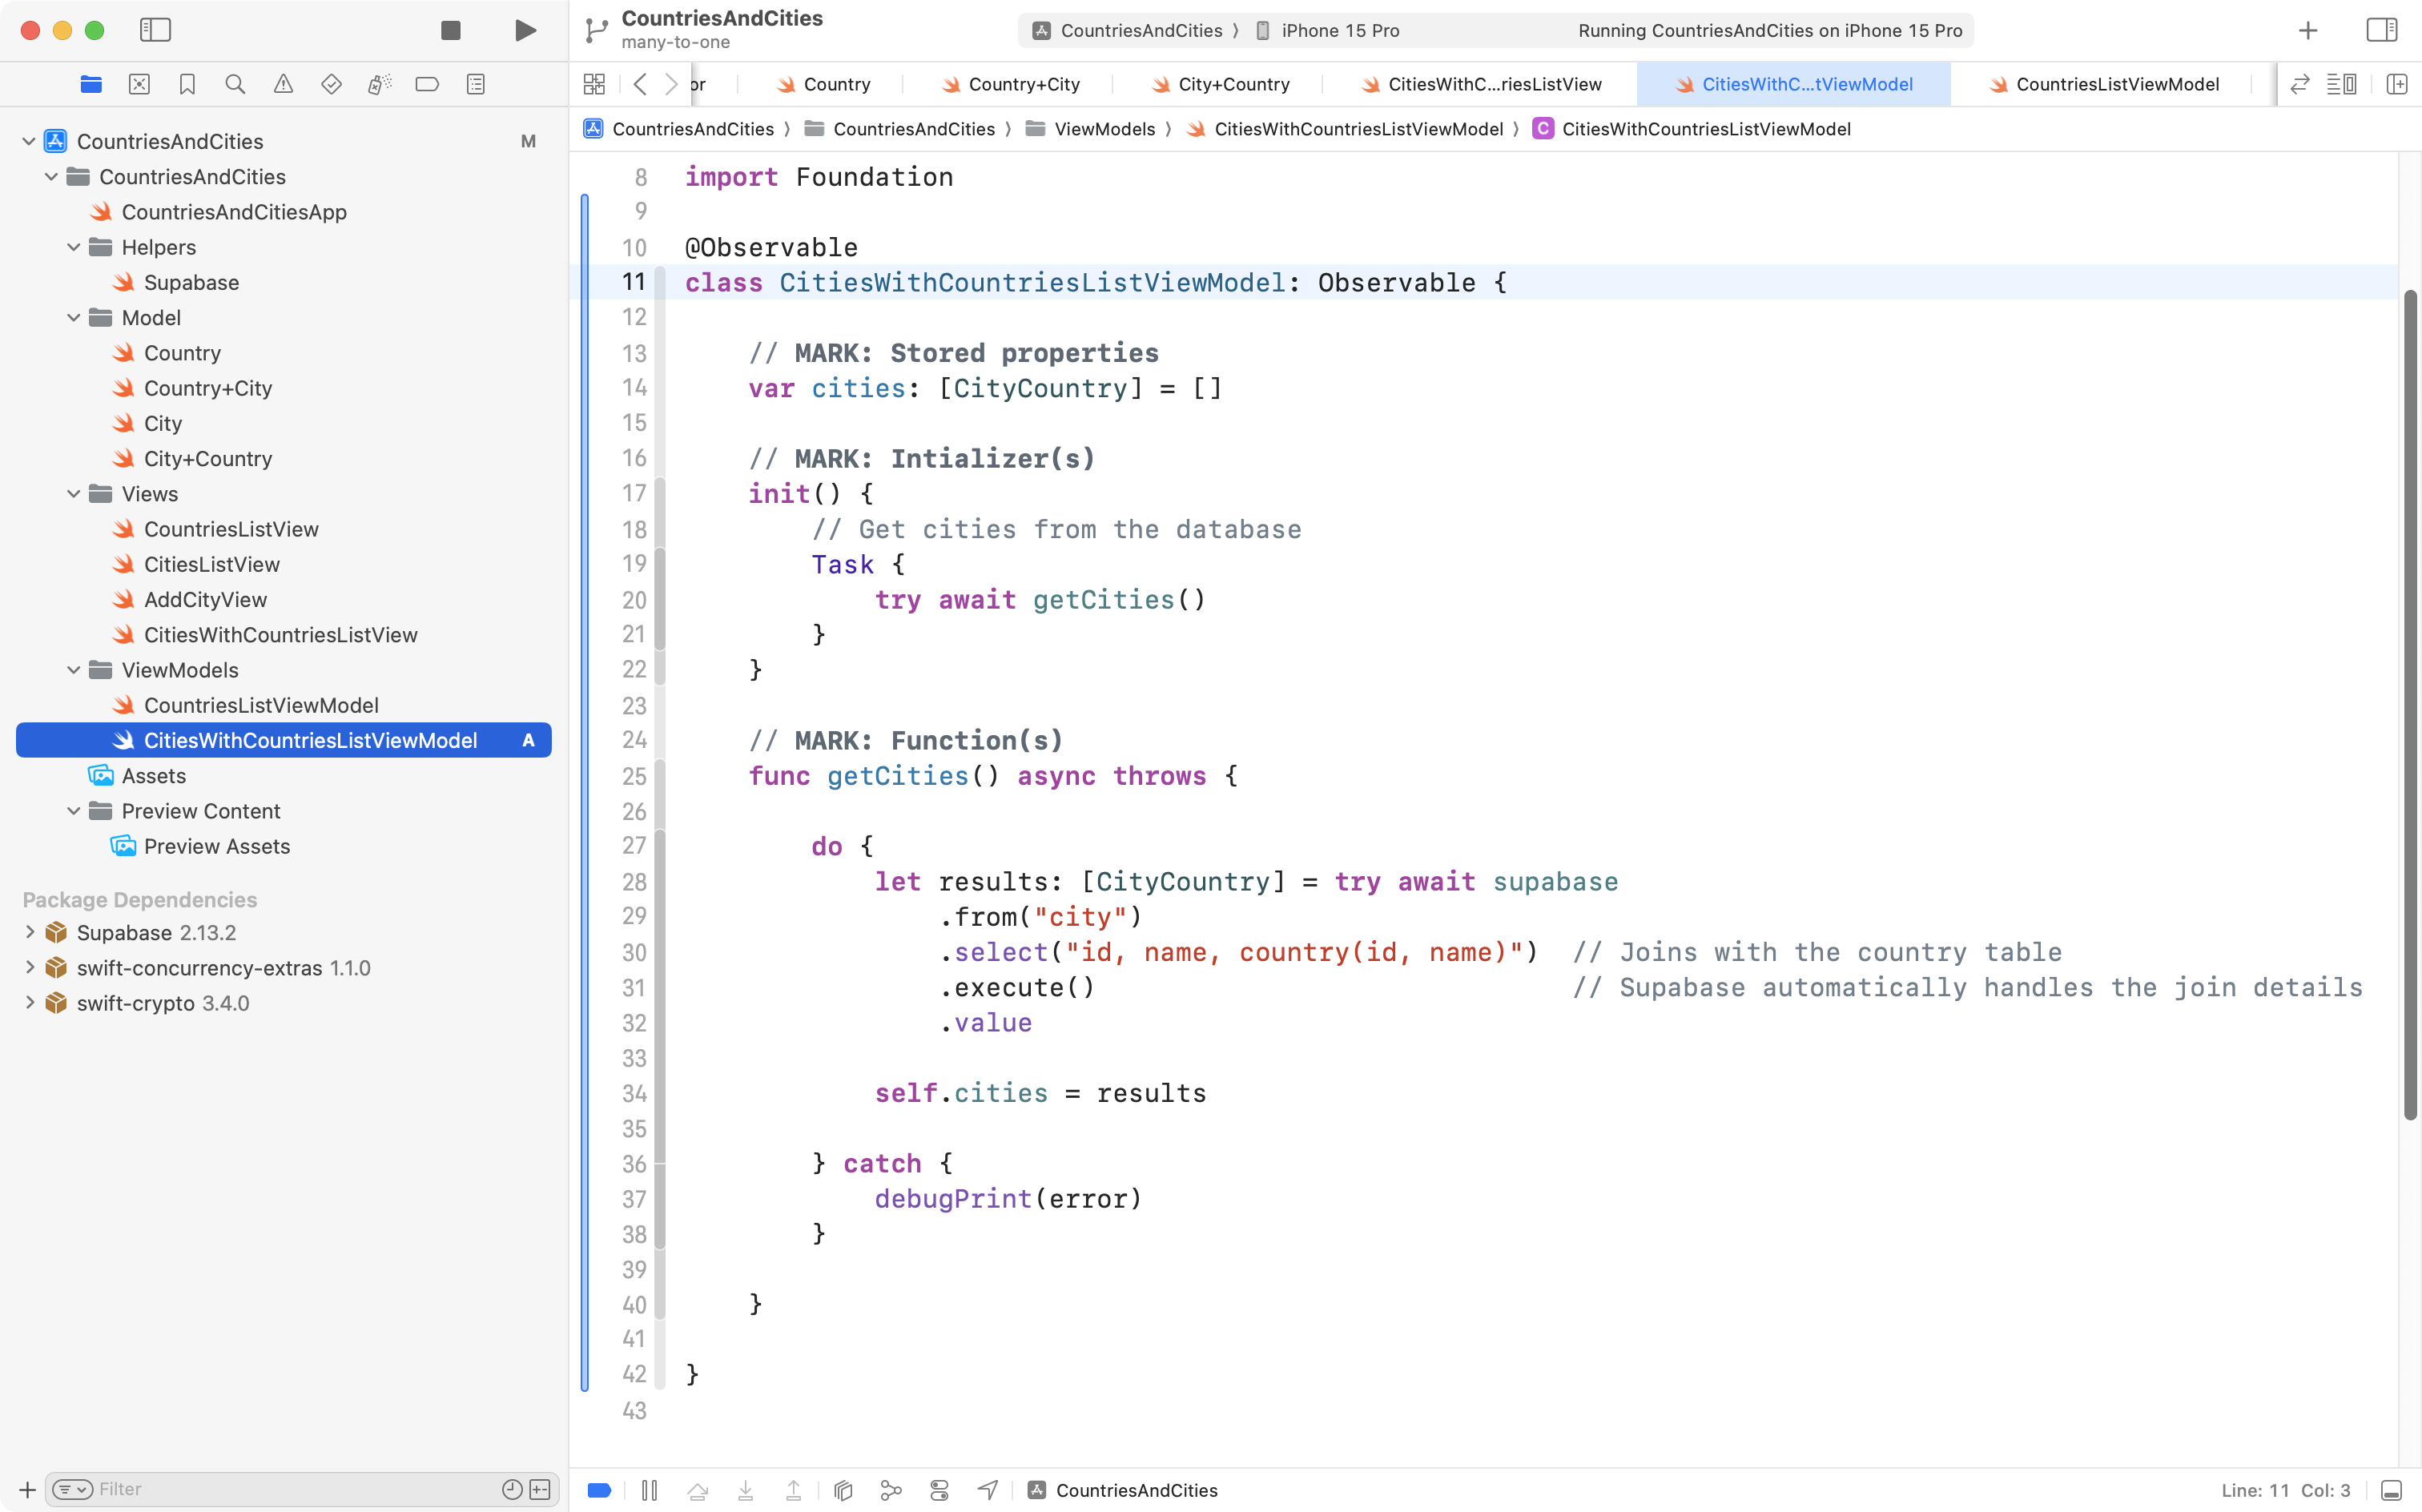Toggle breakpoints activation in the debug bar
Viewport: 2422px width, 1512px height.
(599, 1489)
